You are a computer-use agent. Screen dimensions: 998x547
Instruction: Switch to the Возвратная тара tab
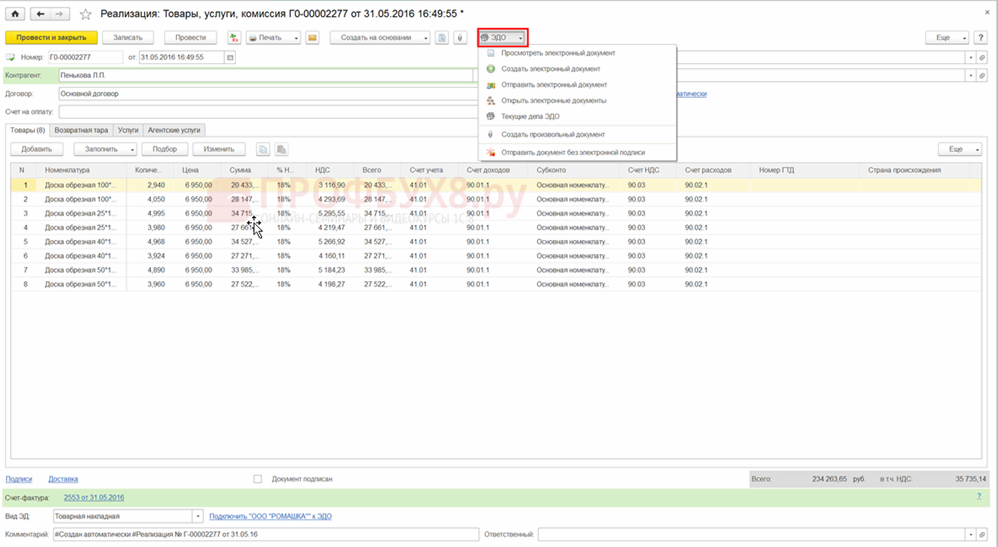point(82,130)
